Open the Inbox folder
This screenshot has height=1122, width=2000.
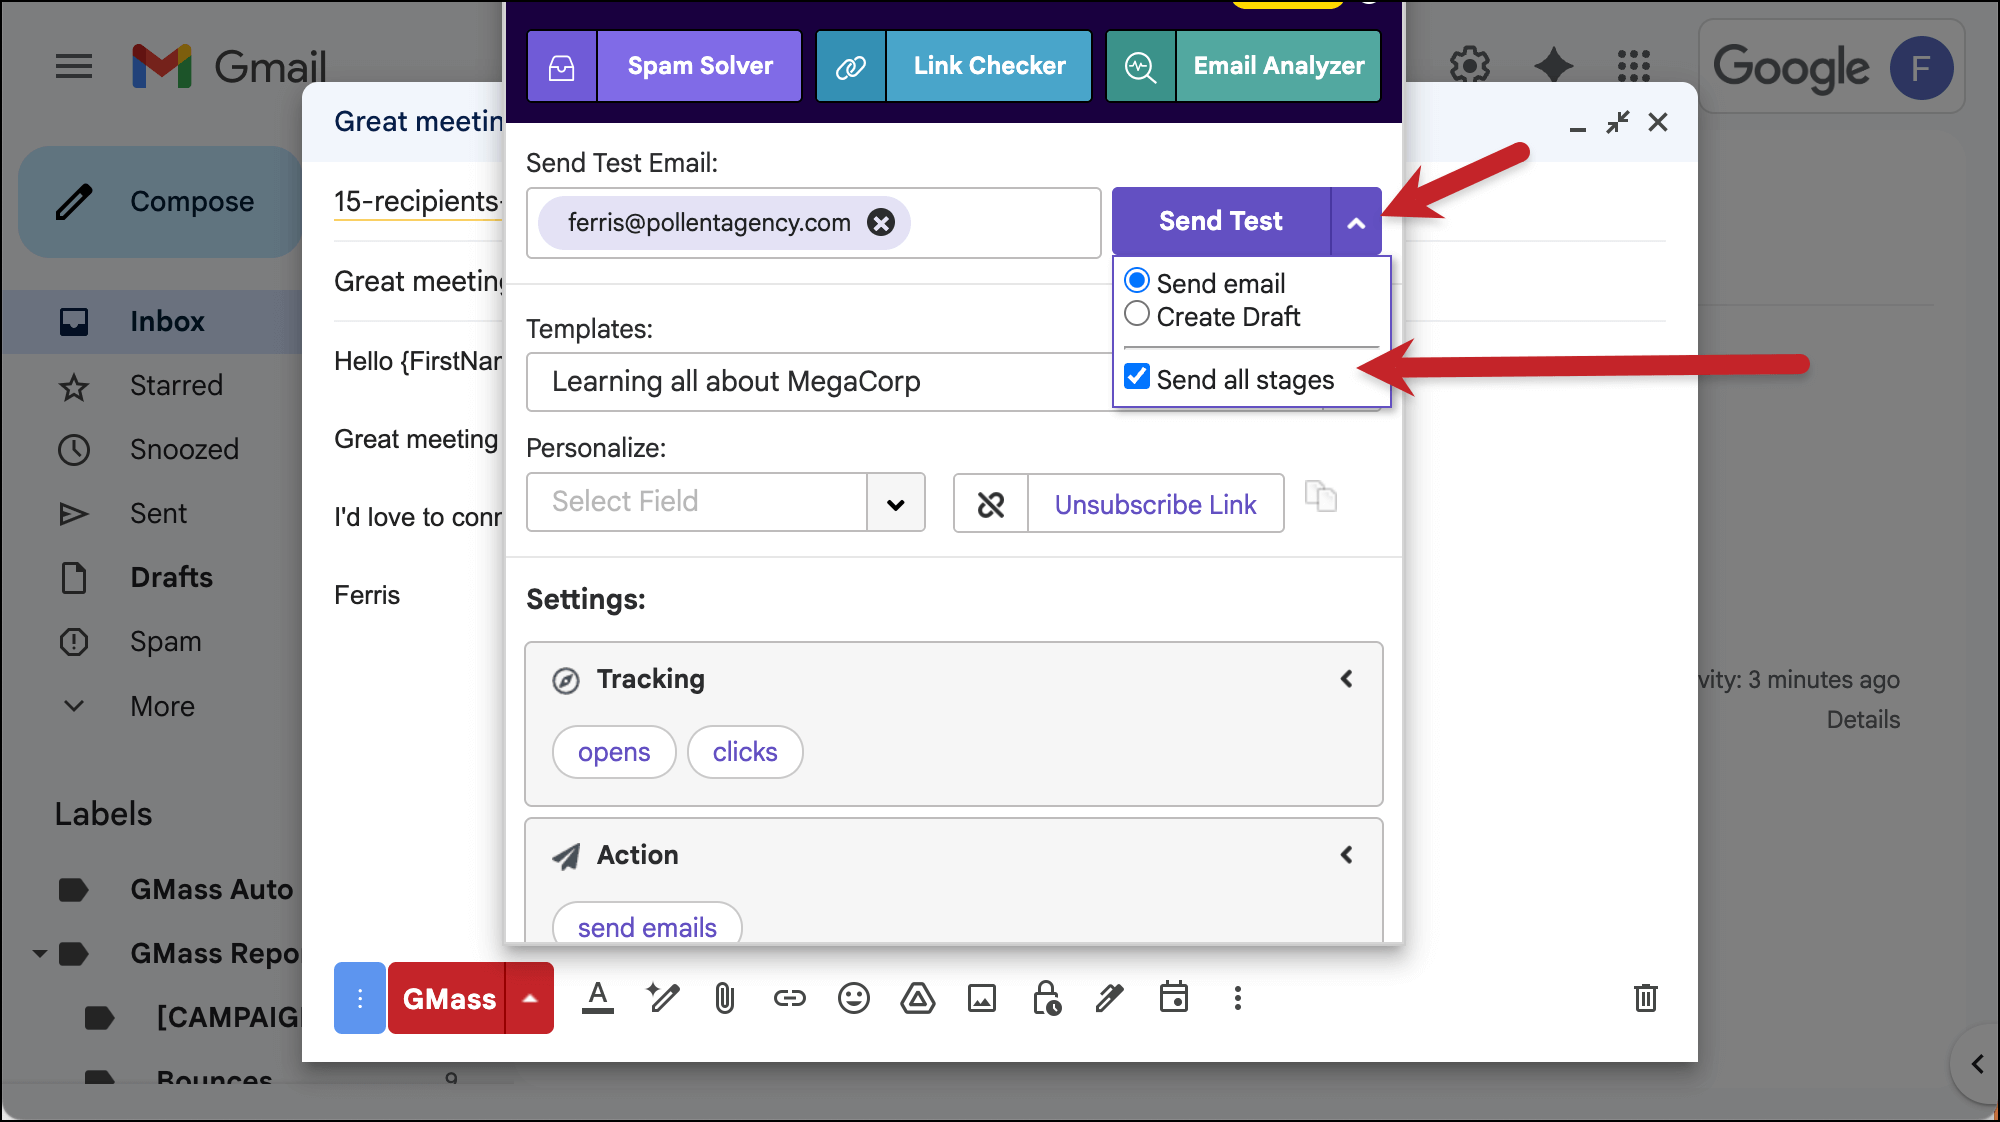(x=167, y=322)
